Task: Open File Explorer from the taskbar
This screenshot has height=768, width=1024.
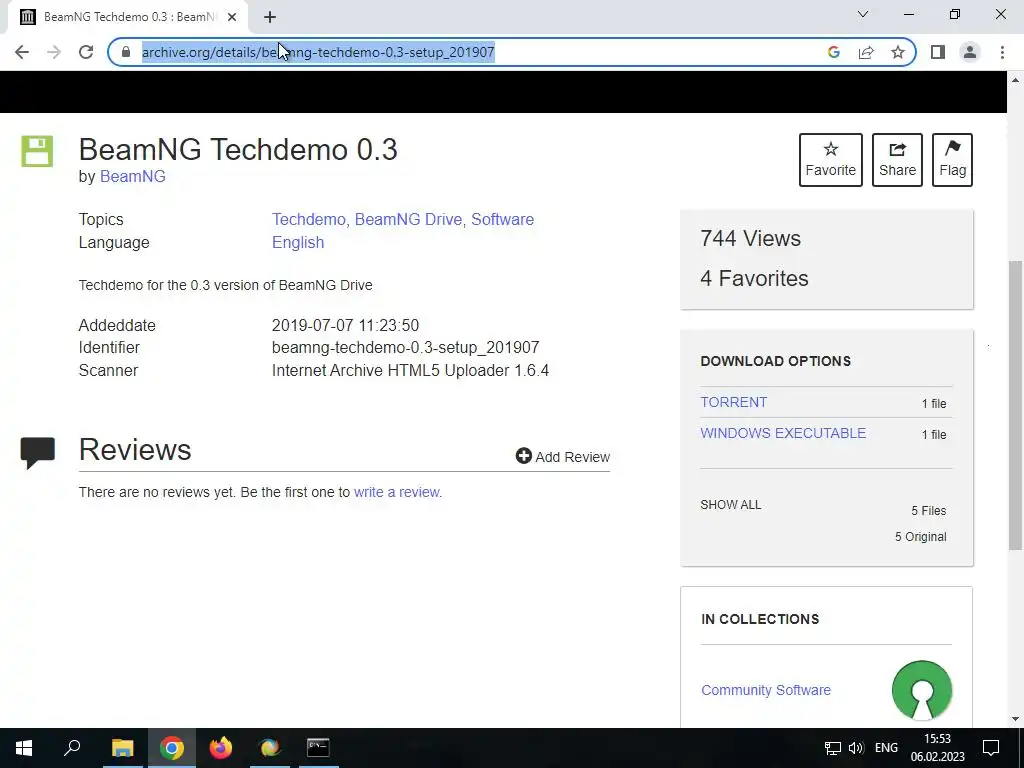Action: pyautogui.click(x=122, y=748)
